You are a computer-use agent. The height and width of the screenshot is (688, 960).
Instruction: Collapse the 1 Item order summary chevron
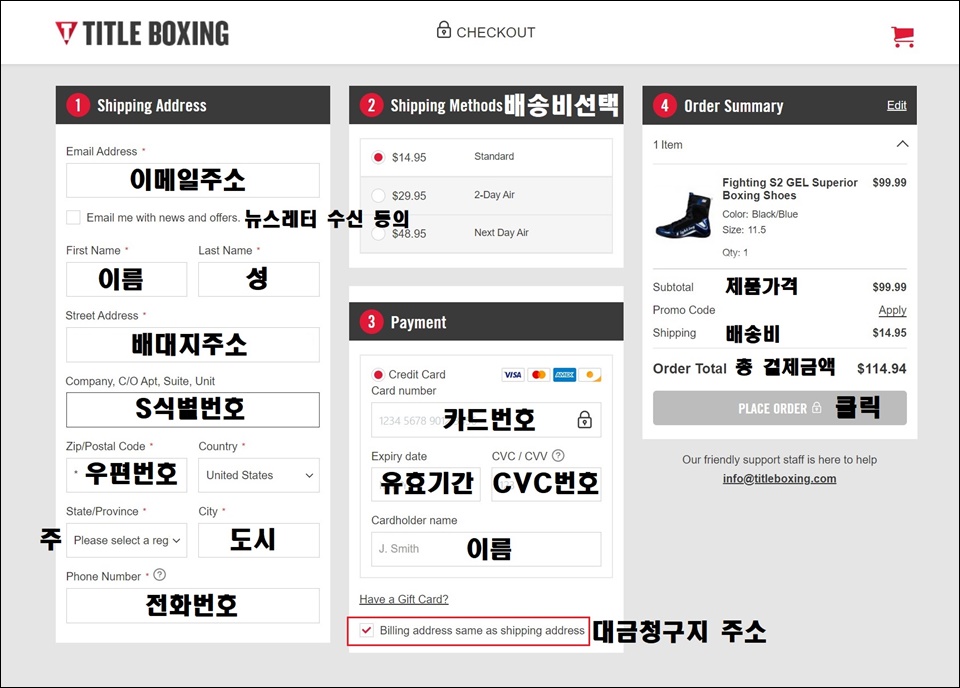pos(902,144)
